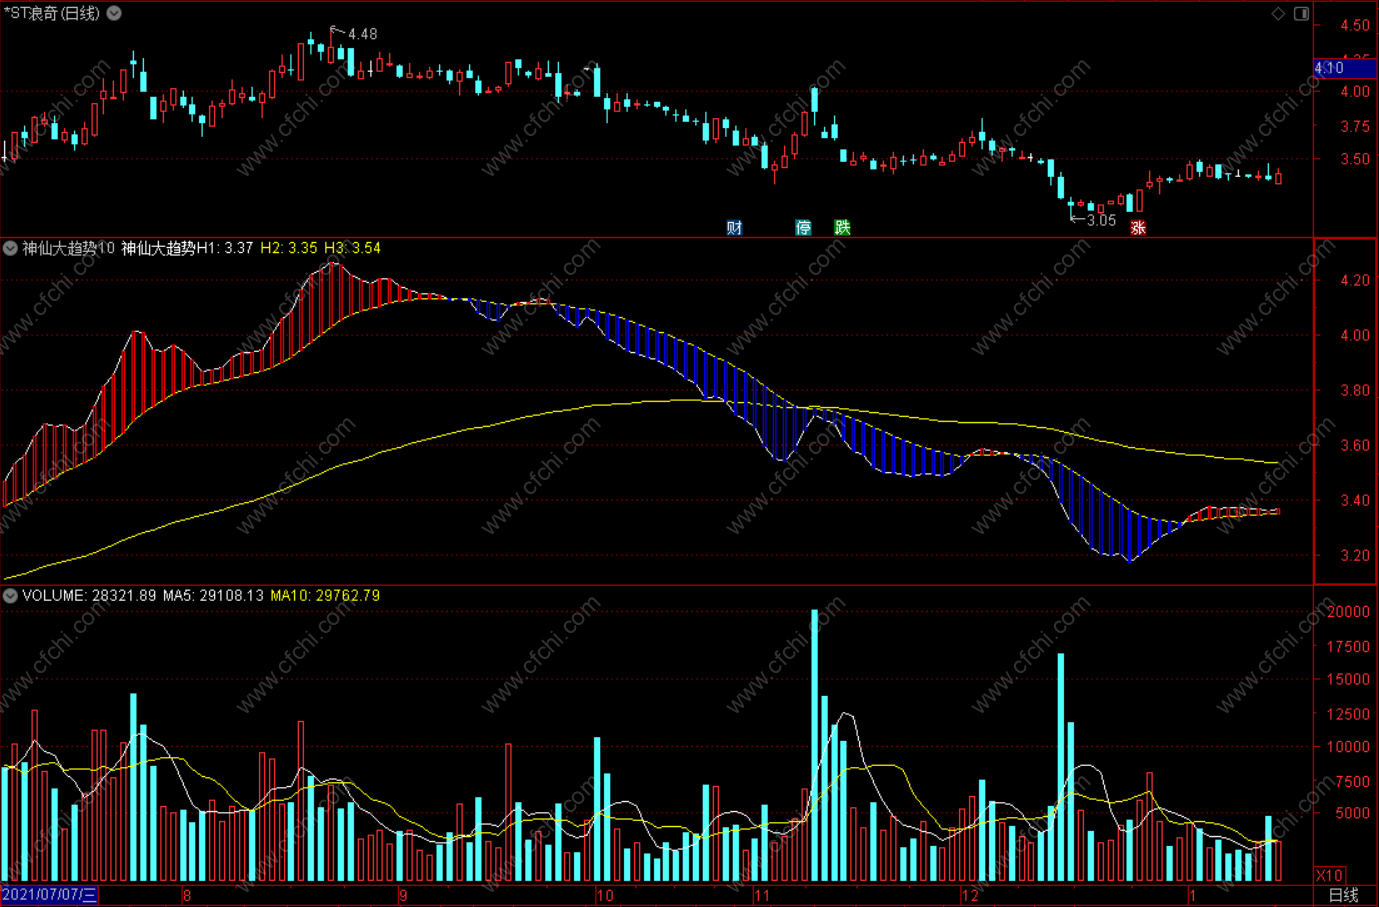Click the diamond marker icon at top right

[1278, 13]
